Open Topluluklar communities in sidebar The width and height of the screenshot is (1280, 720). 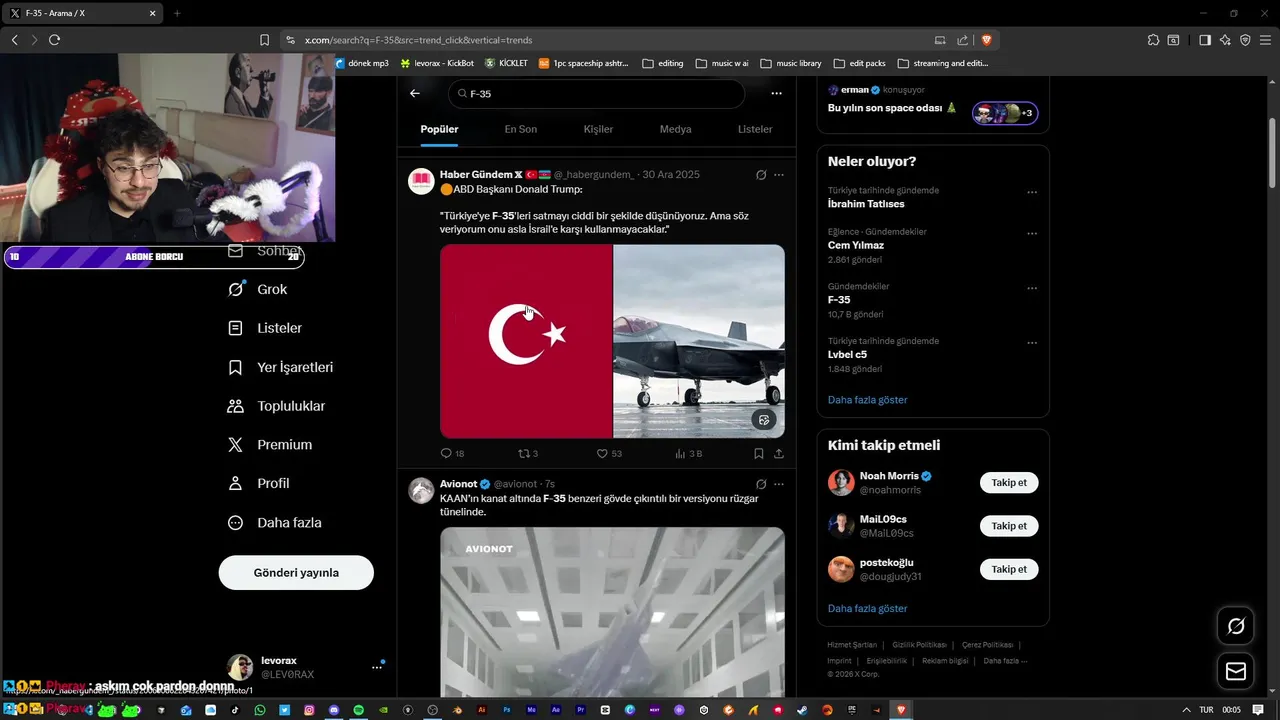click(x=277, y=406)
